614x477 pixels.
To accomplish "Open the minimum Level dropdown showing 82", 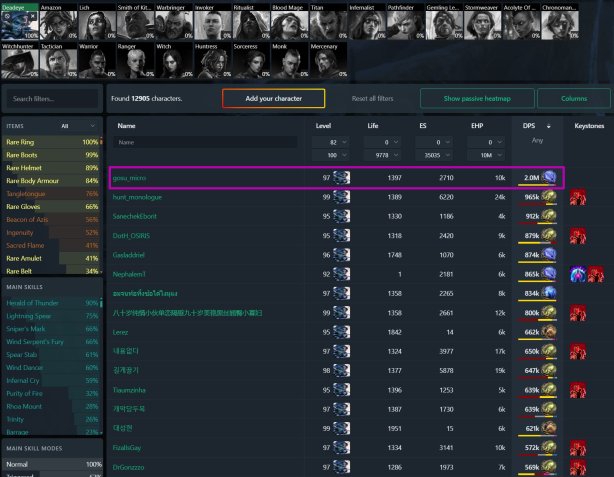I will click(x=330, y=143).
